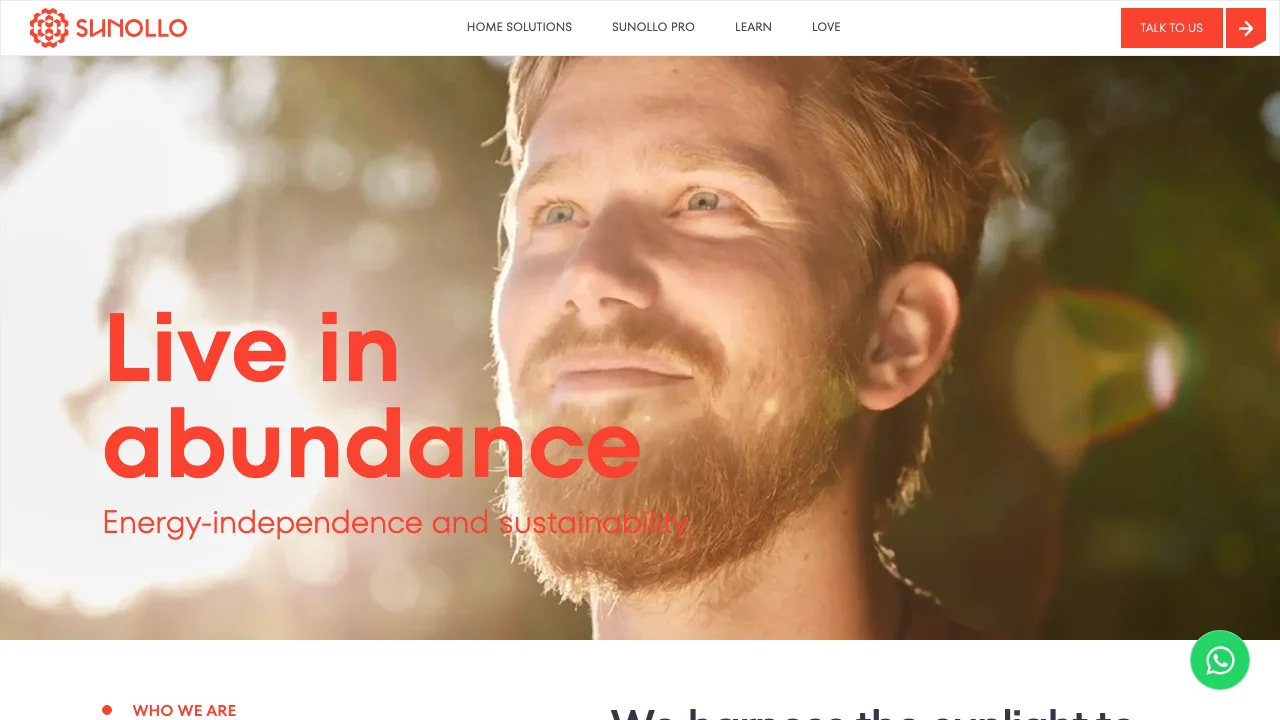Open the Sunollo Pro menu item
Image resolution: width=1280 pixels, height=720 pixels.
(x=653, y=27)
